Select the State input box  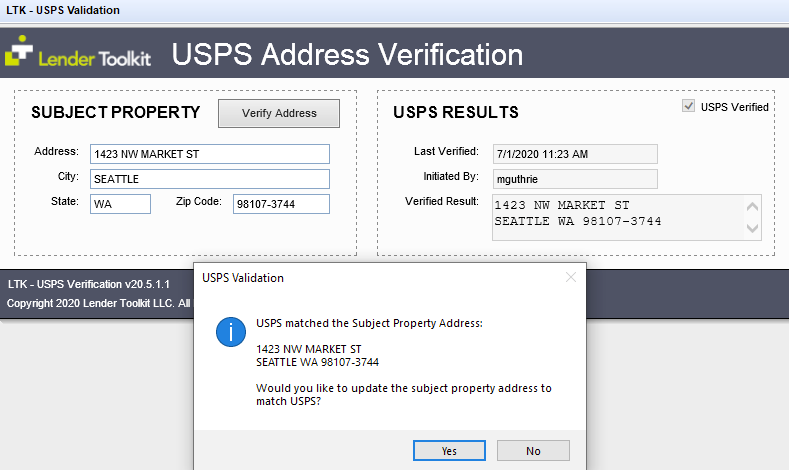(x=120, y=204)
